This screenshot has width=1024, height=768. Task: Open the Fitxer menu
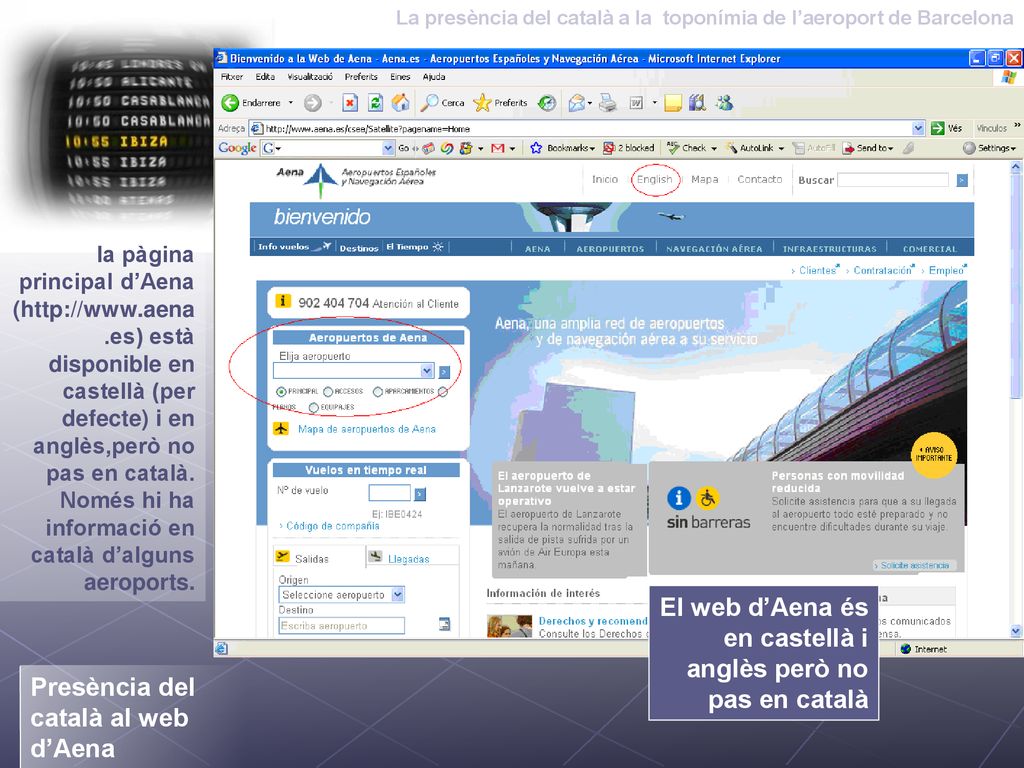pyautogui.click(x=232, y=76)
